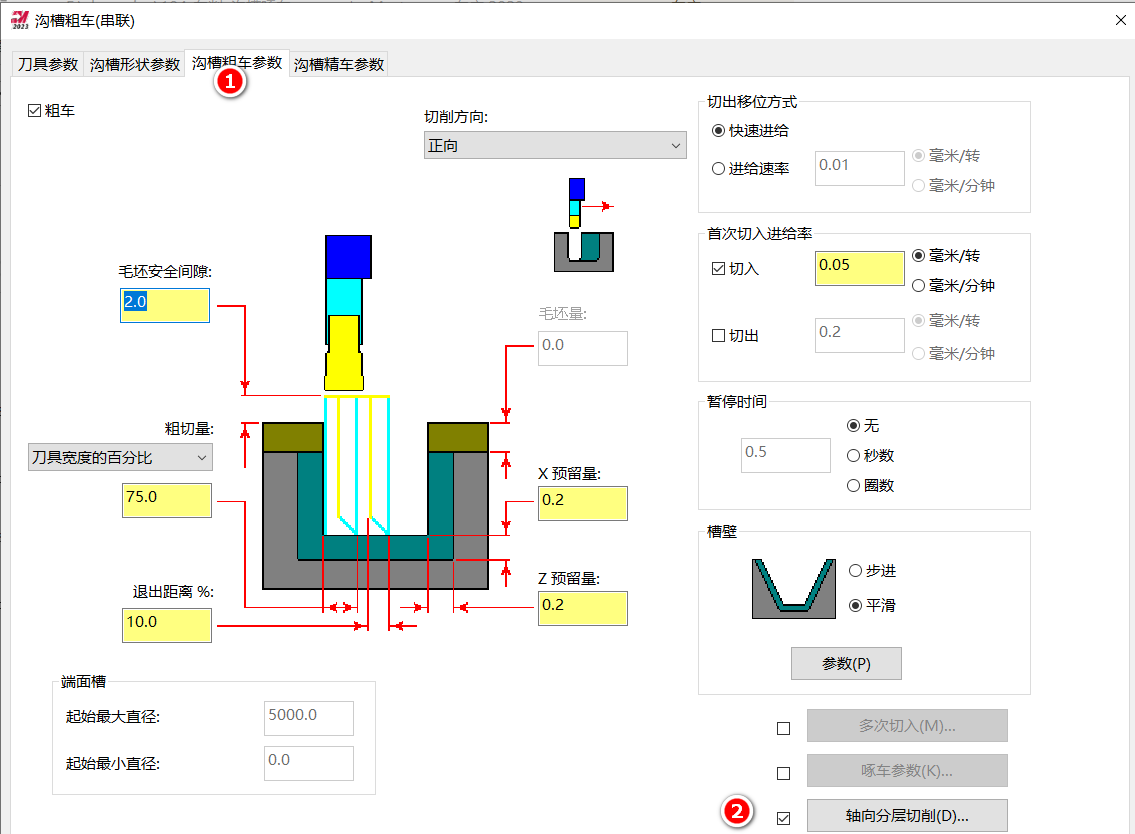Select the 步进 groove wall option
The image size is (1135, 834).
[x=856, y=571]
